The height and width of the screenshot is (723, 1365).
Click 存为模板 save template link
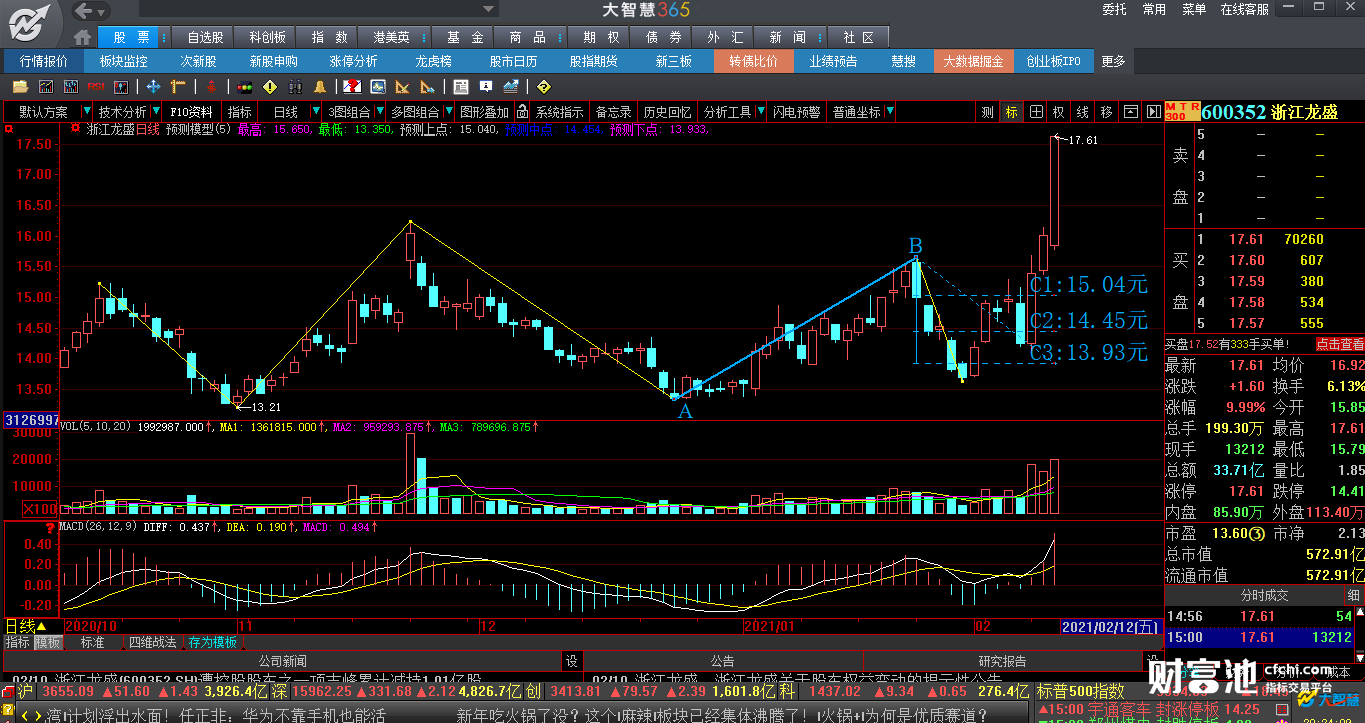(212, 642)
